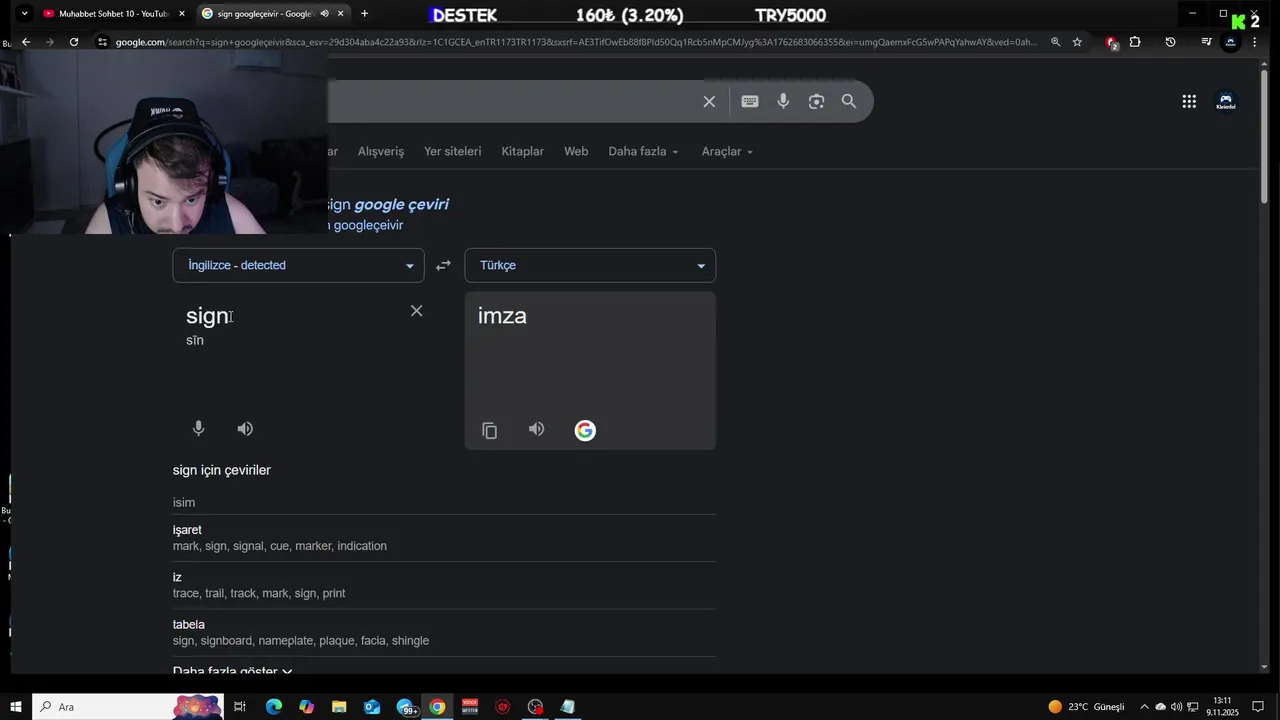
Task: Open the Windows Start menu
Action: click(16, 707)
